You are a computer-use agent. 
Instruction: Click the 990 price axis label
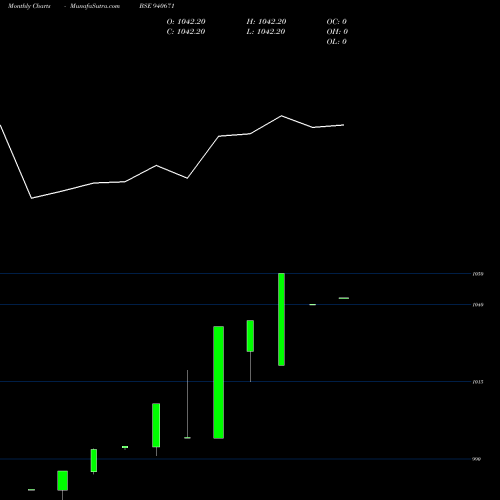click(477, 459)
